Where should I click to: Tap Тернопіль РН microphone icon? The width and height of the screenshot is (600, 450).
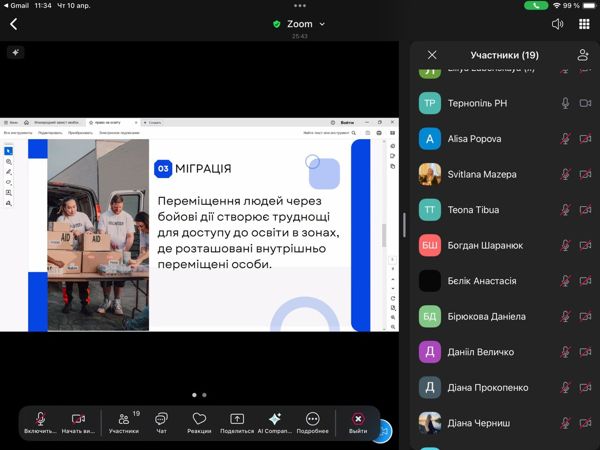tap(565, 103)
